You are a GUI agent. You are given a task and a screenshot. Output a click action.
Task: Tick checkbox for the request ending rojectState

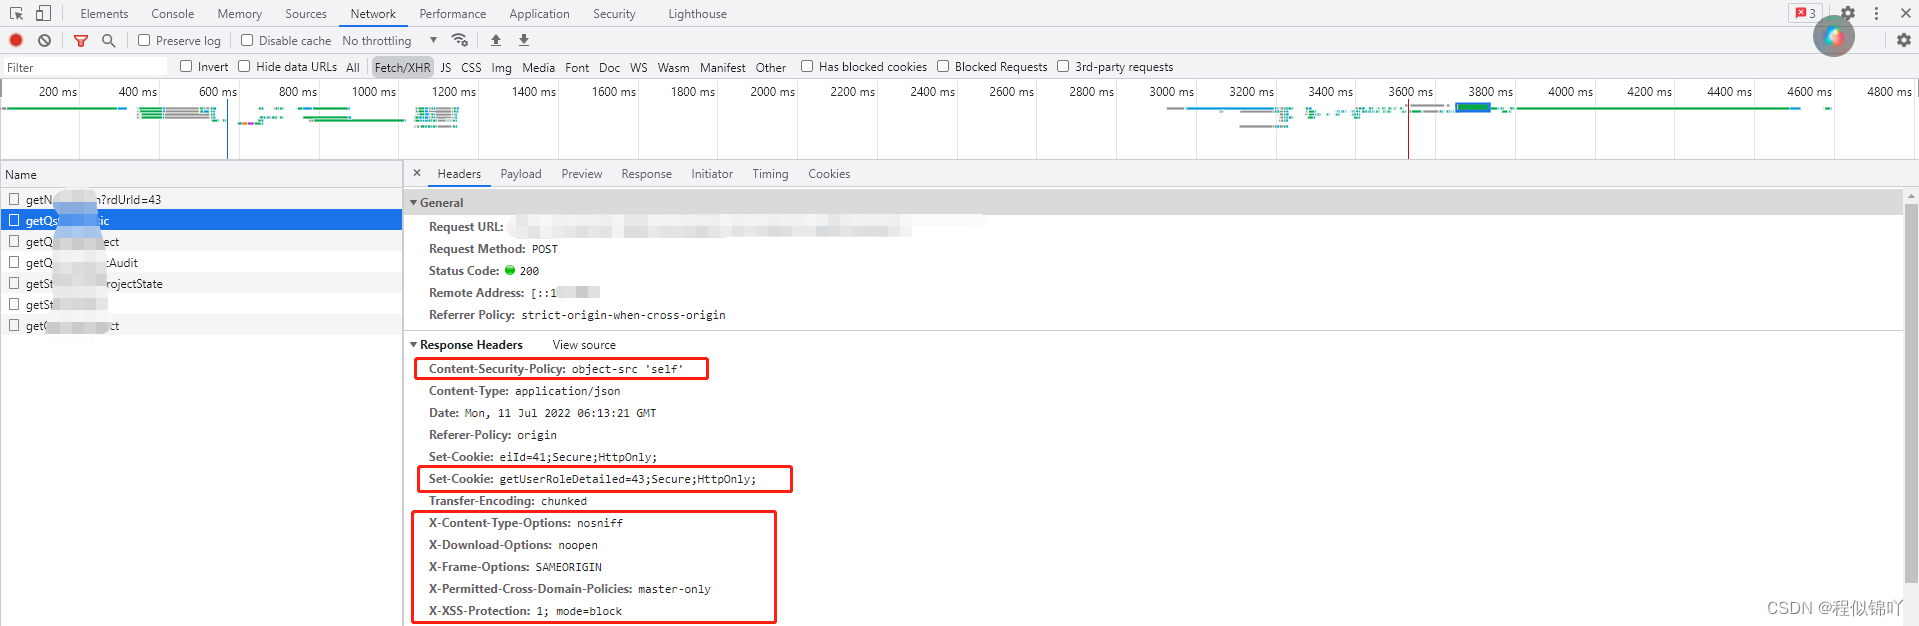14,283
